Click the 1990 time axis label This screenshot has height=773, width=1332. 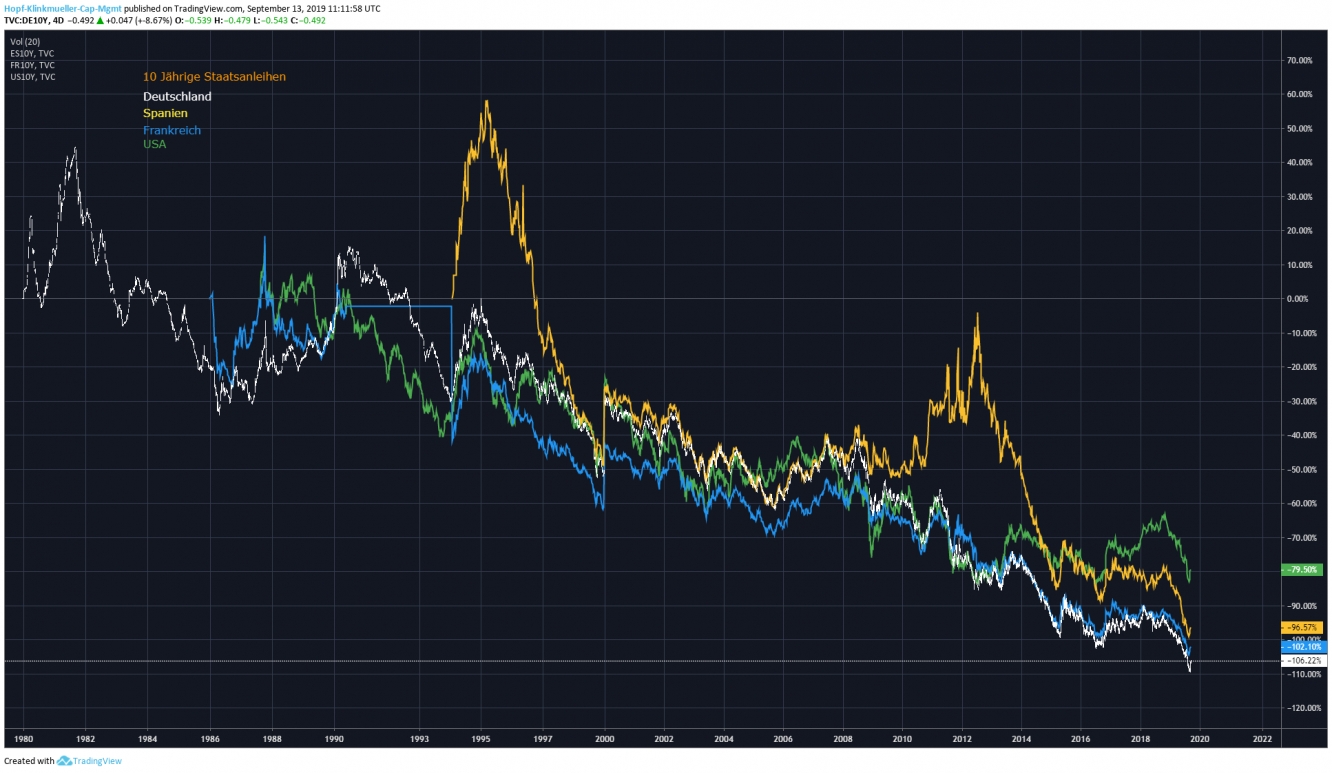334,739
